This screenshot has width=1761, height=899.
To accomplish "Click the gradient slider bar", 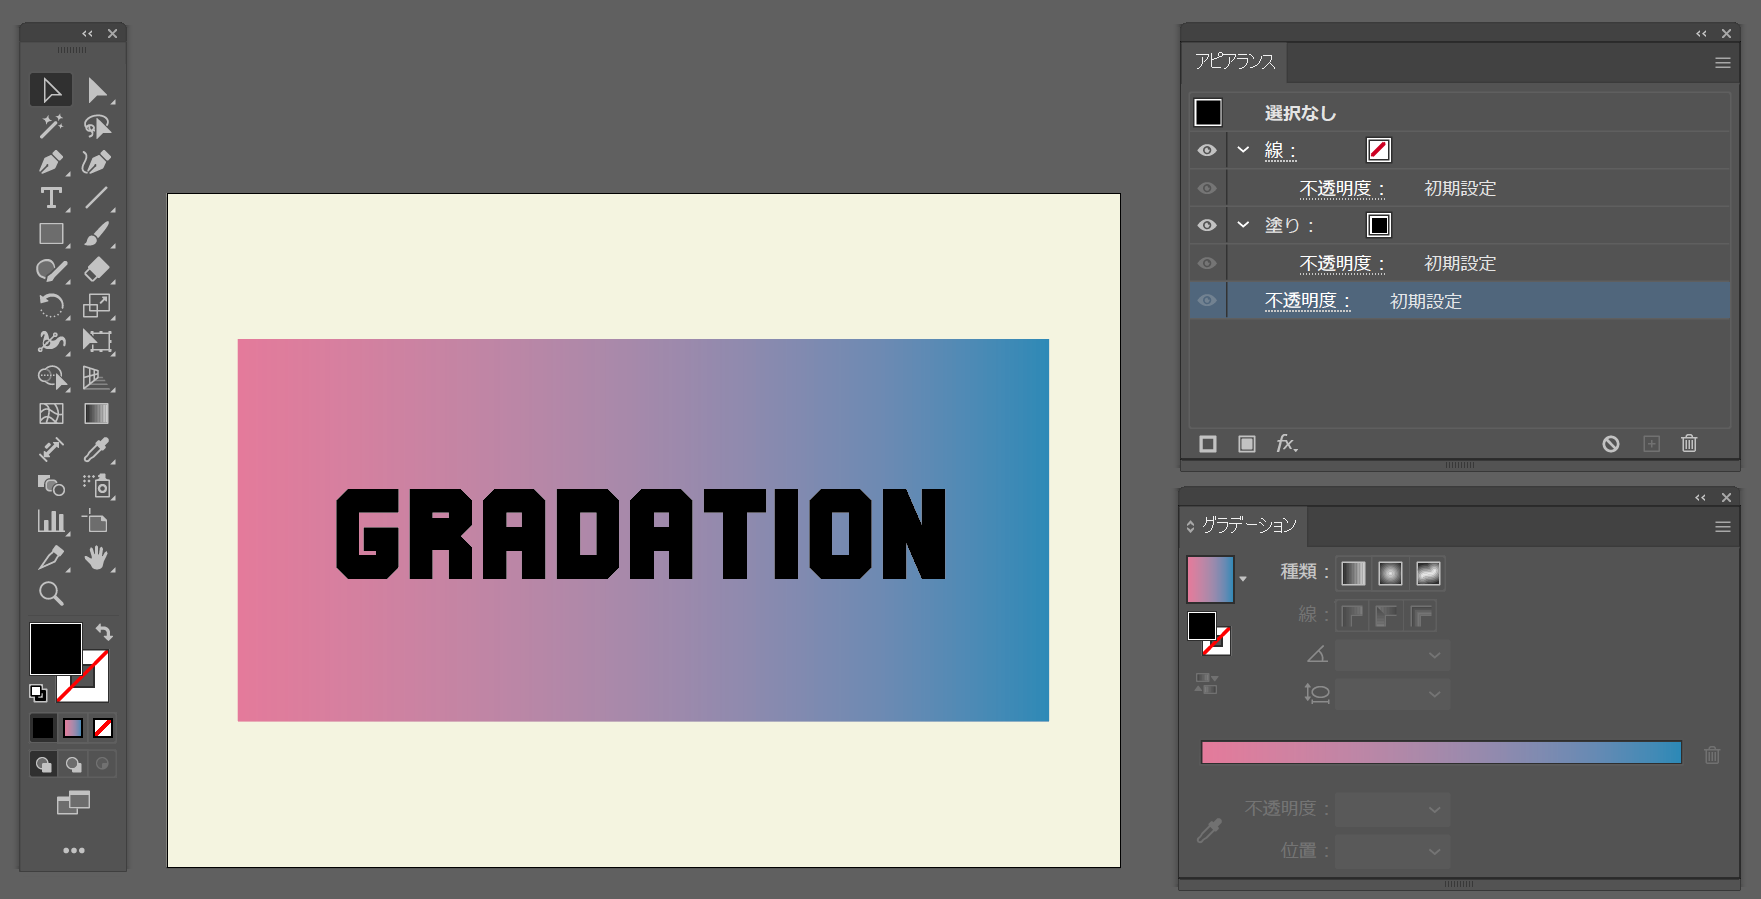I will (1440, 753).
